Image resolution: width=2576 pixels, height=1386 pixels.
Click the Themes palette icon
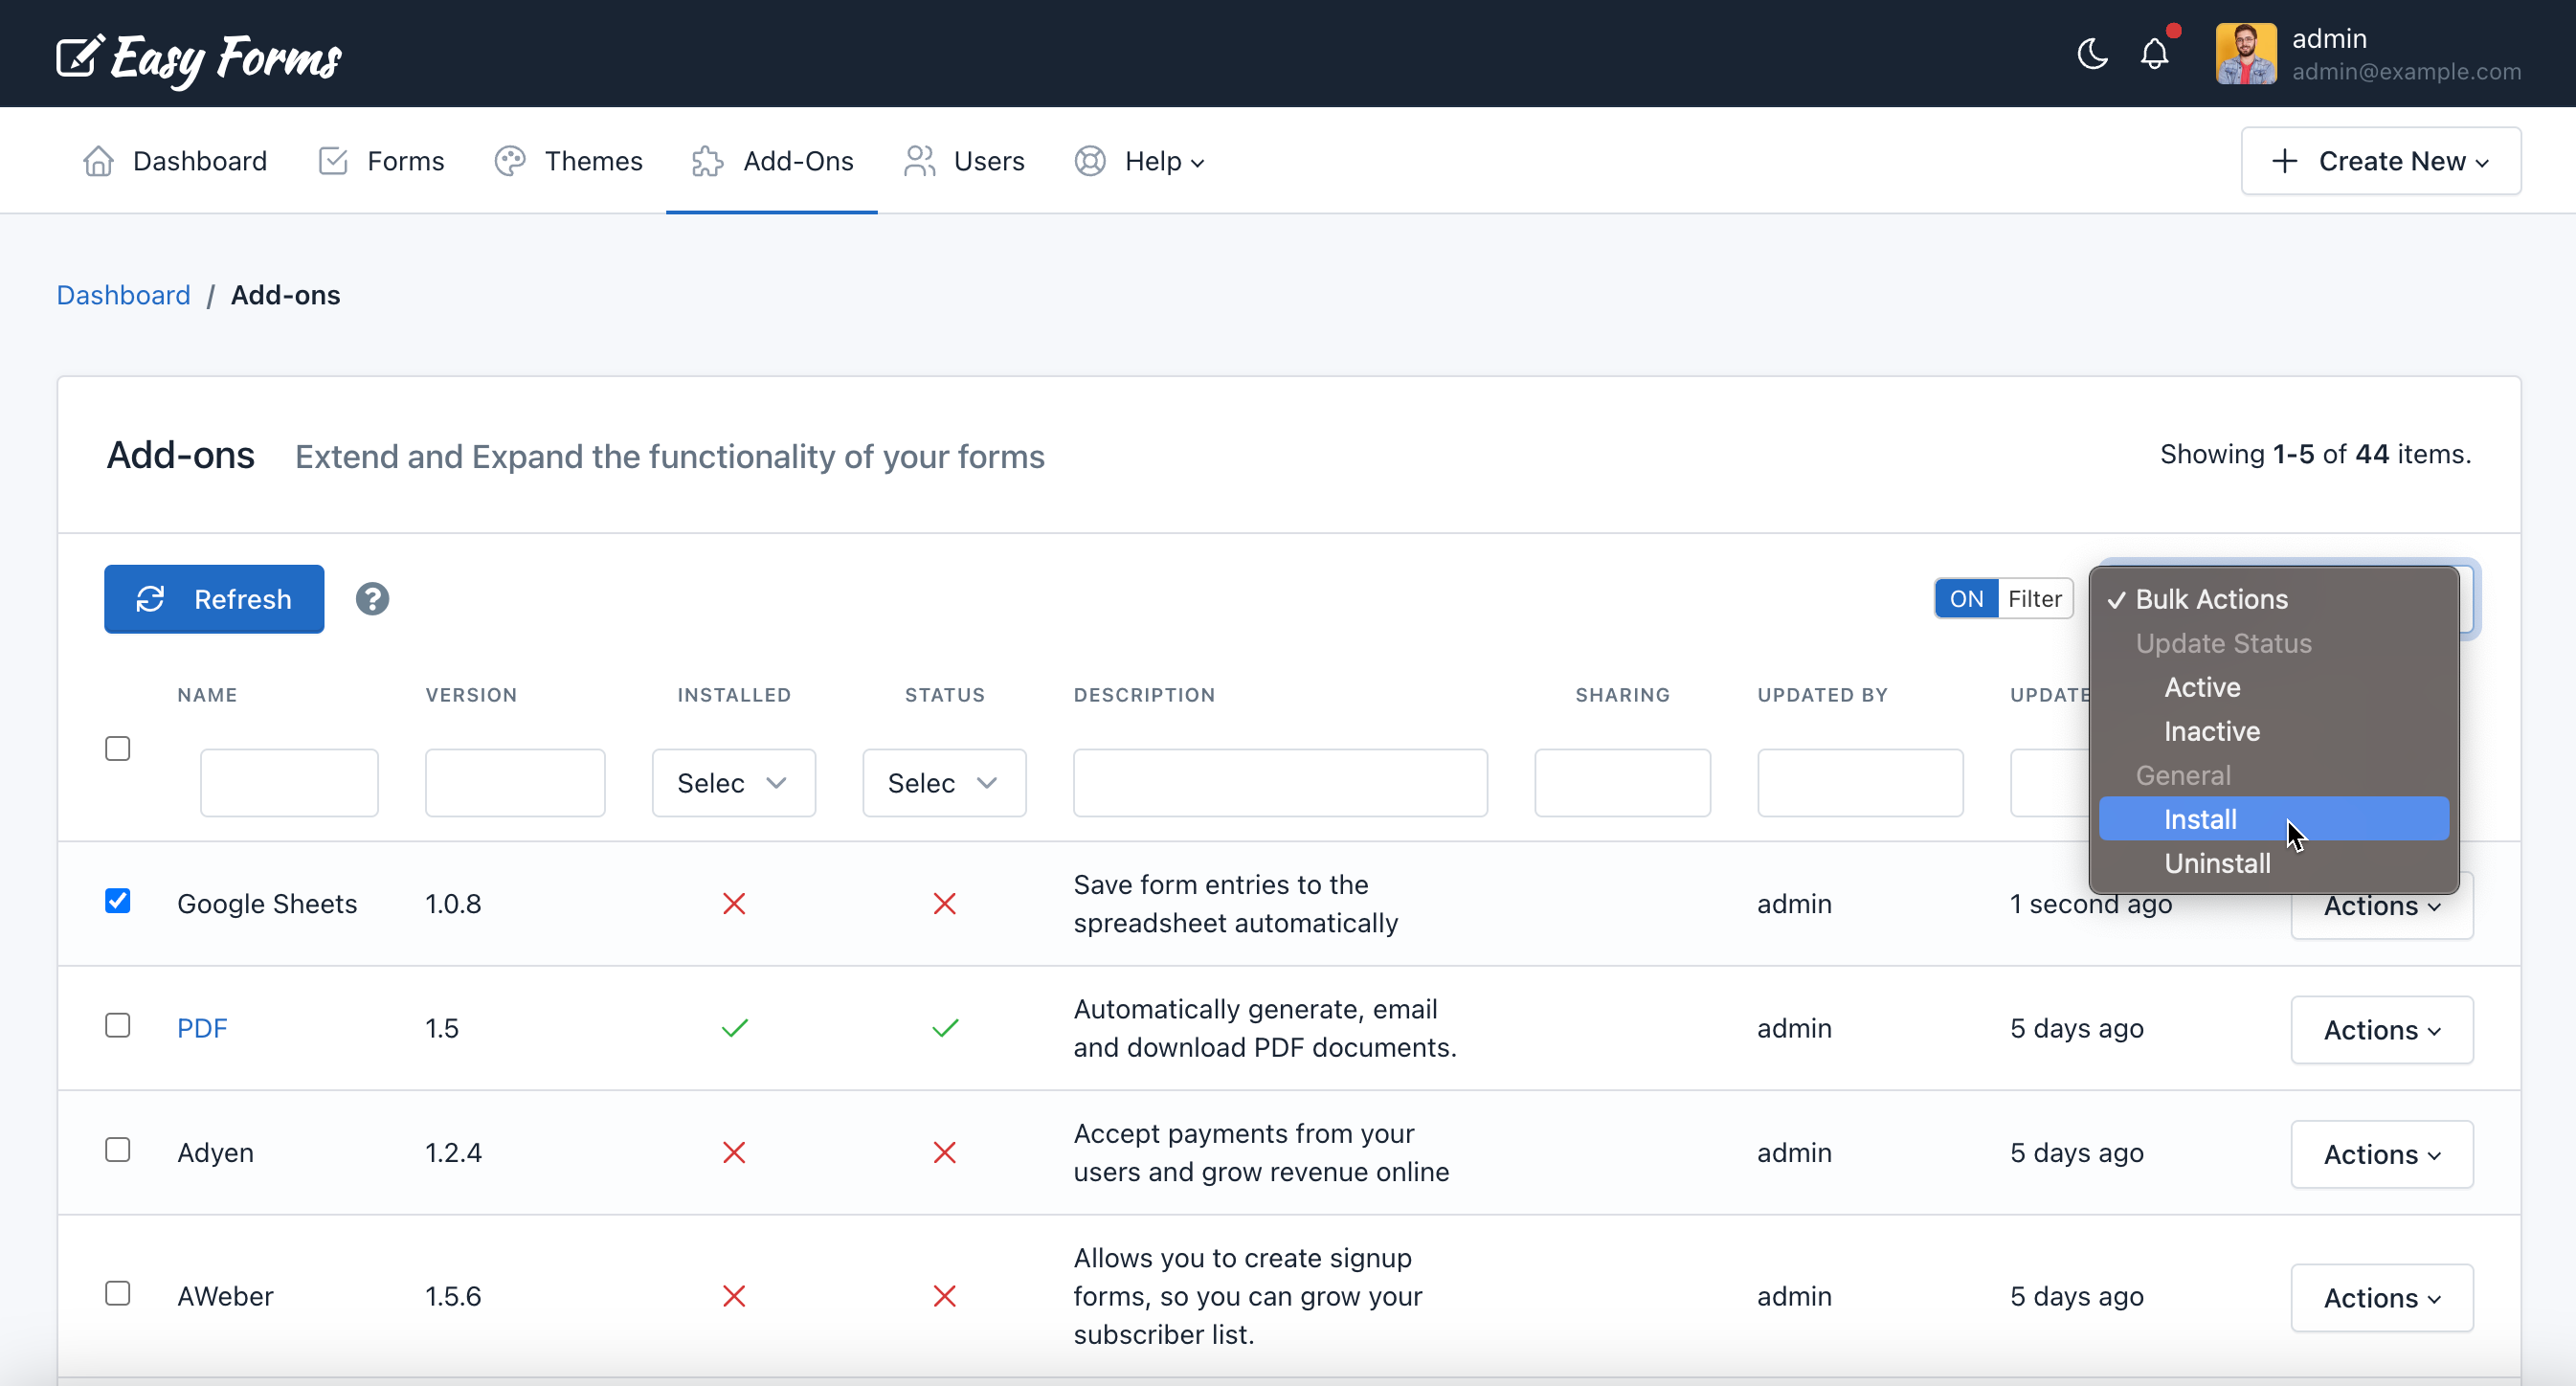point(510,161)
